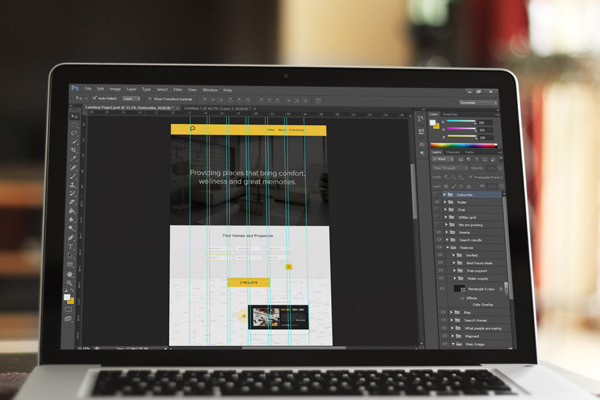The height and width of the screenshot is (400, 600).
Task: Enable Show Transform Controls checkbox
Action: [x=150, y=99]
